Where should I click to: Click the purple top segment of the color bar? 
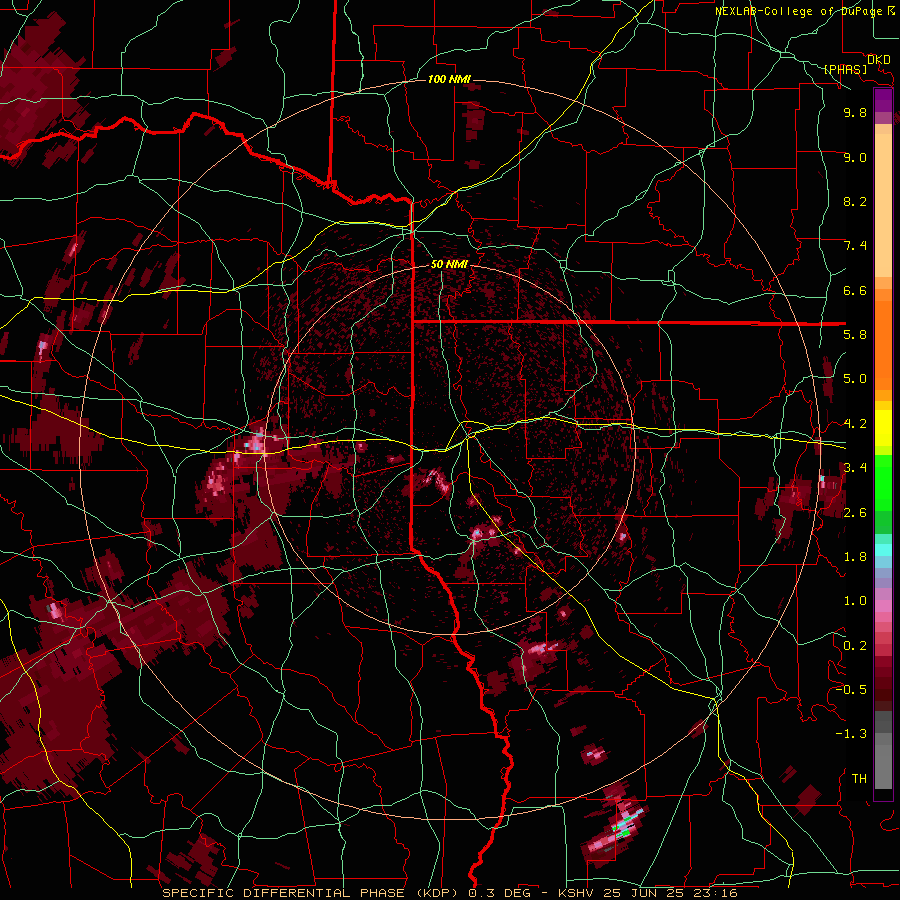(883, 100)
